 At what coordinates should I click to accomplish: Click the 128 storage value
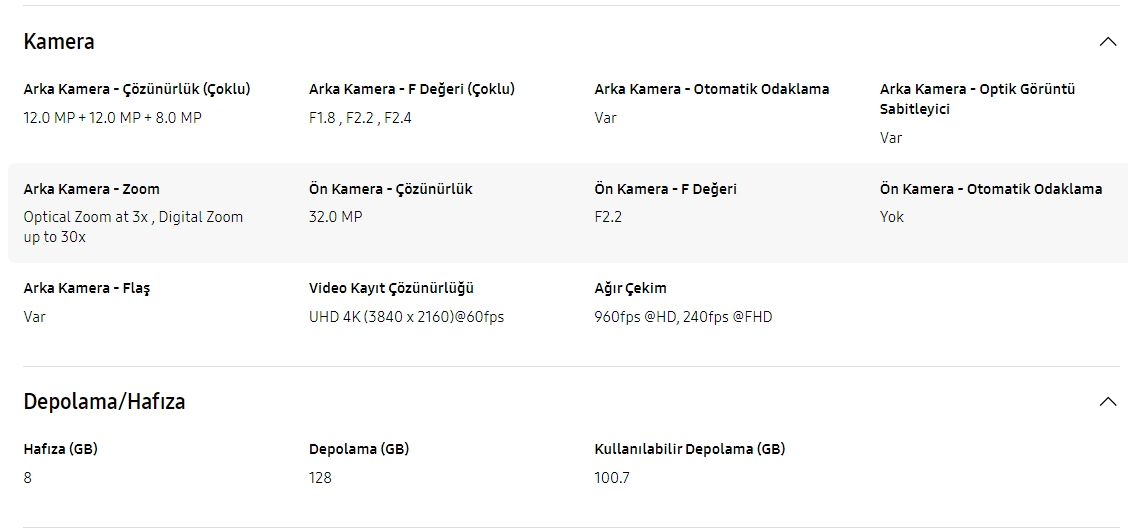pyautogui.click(x=320, y=477)
